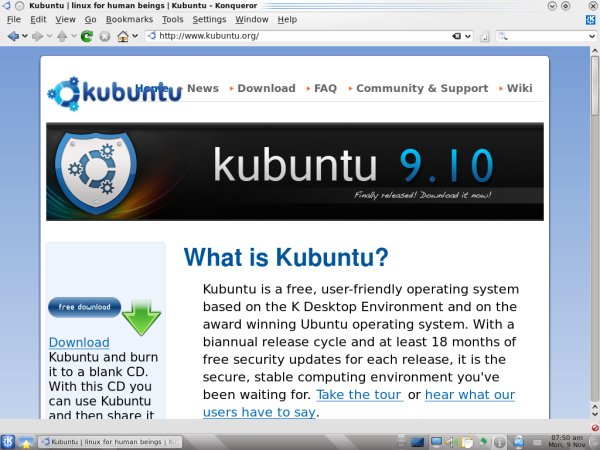Click the Stop loading icon

[x=105, y=36]
